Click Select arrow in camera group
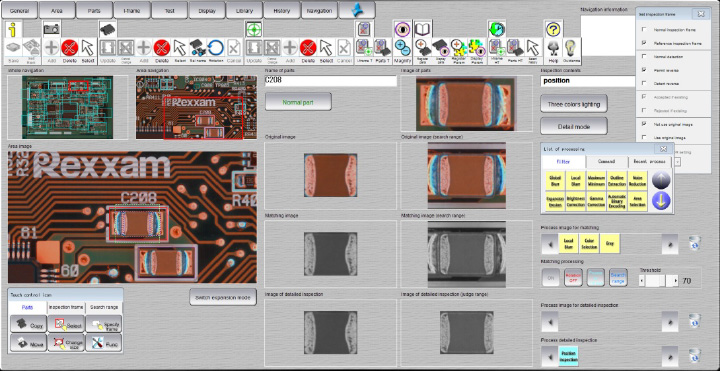Screen dimensions: 720x371 coord(88,51)
